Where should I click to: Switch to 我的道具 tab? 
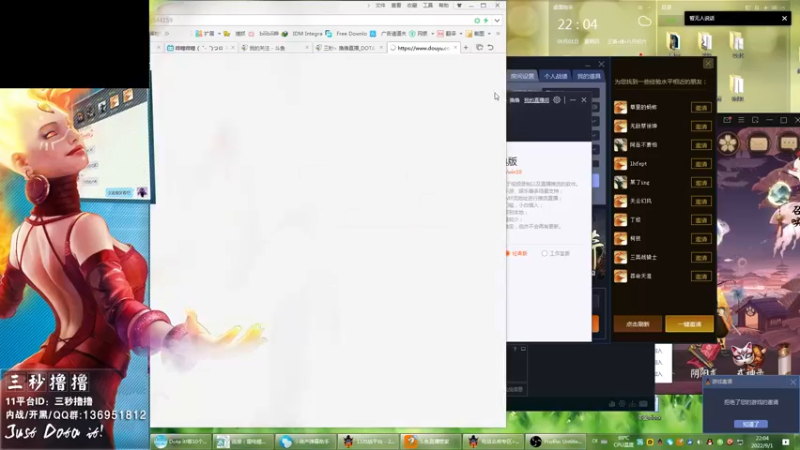click(588, 76)
